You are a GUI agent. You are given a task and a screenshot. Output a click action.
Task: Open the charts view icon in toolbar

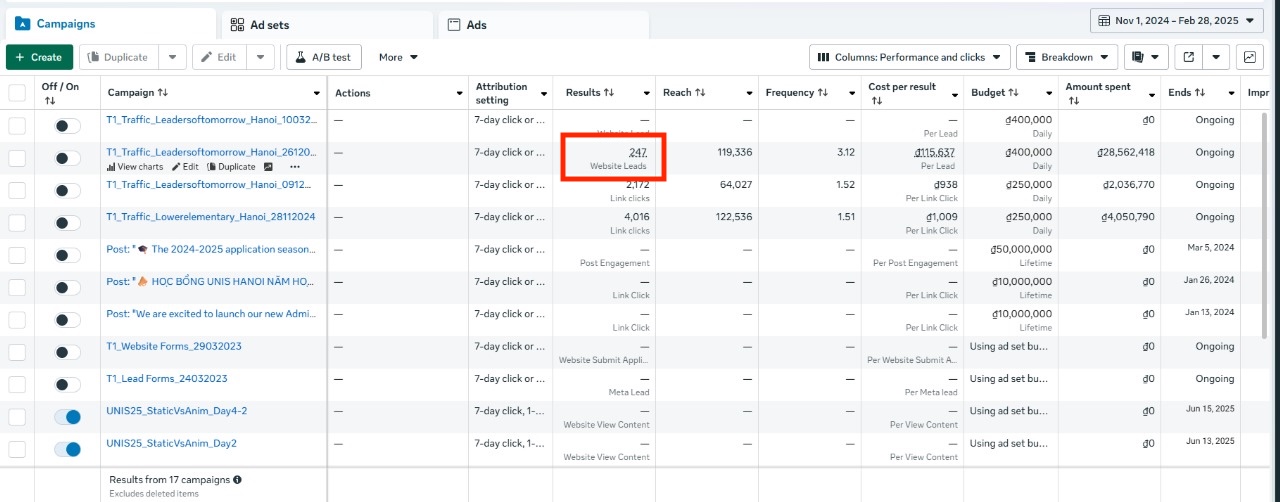tap(1249, 57)
